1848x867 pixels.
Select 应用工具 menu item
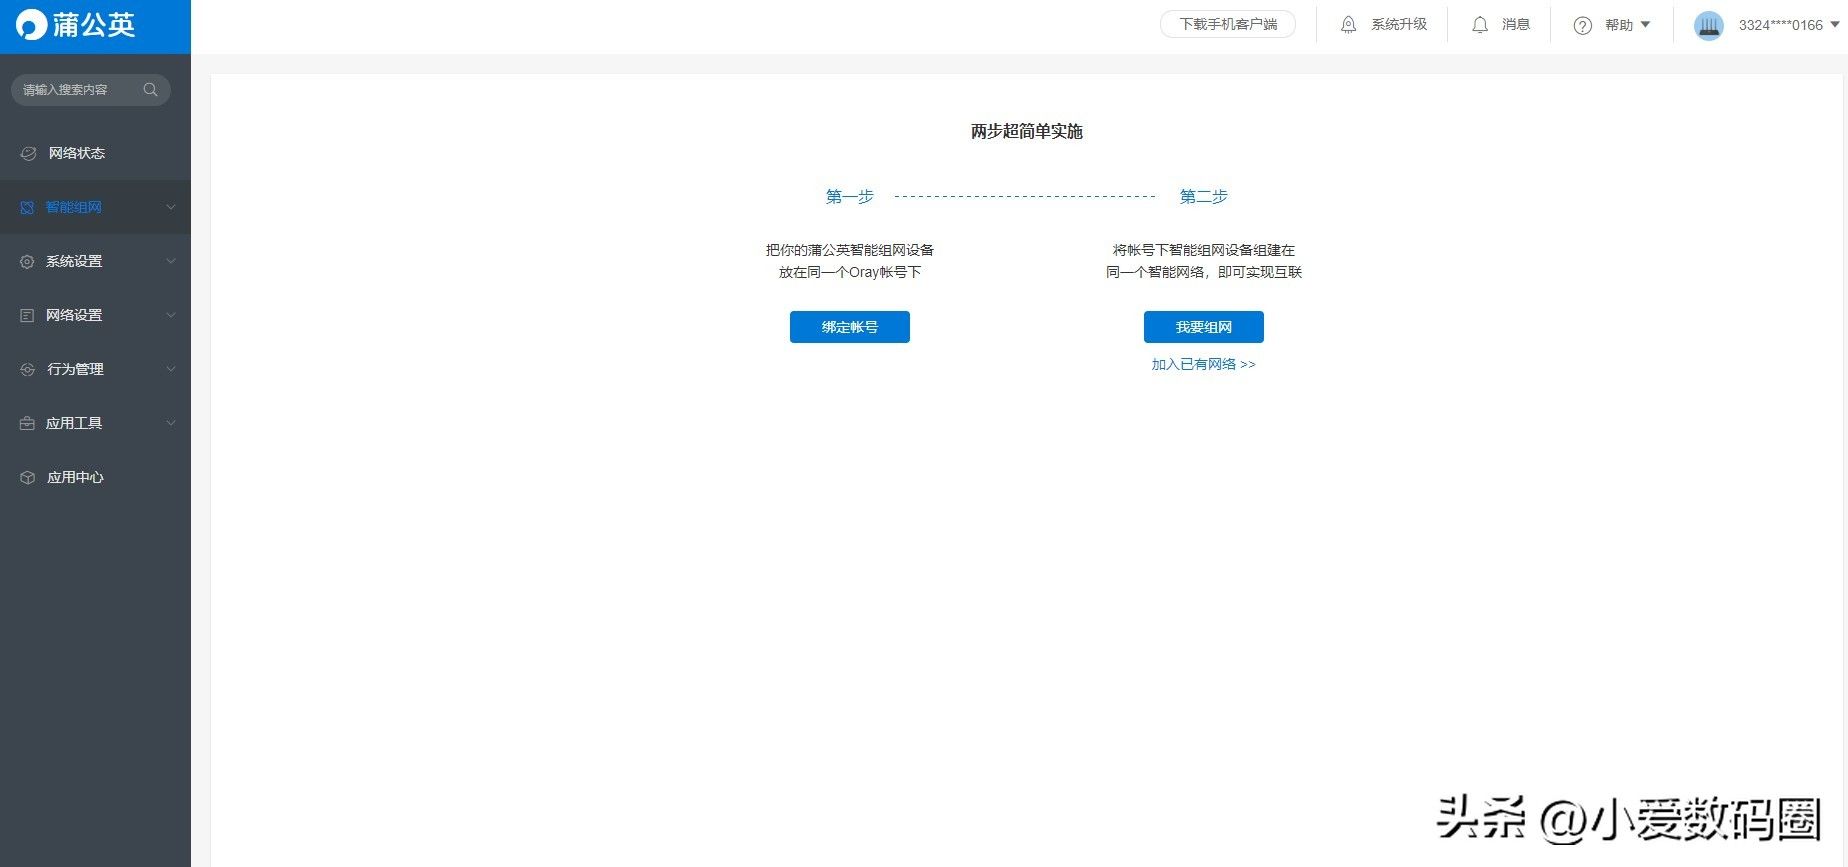[95, 423]
